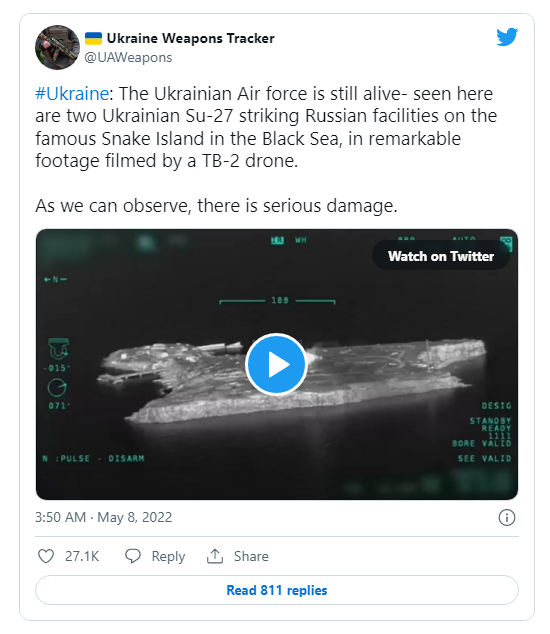
Task: Click the Ukrainian flag emoji
Action: pyautogui.click(x=93, y=38)
